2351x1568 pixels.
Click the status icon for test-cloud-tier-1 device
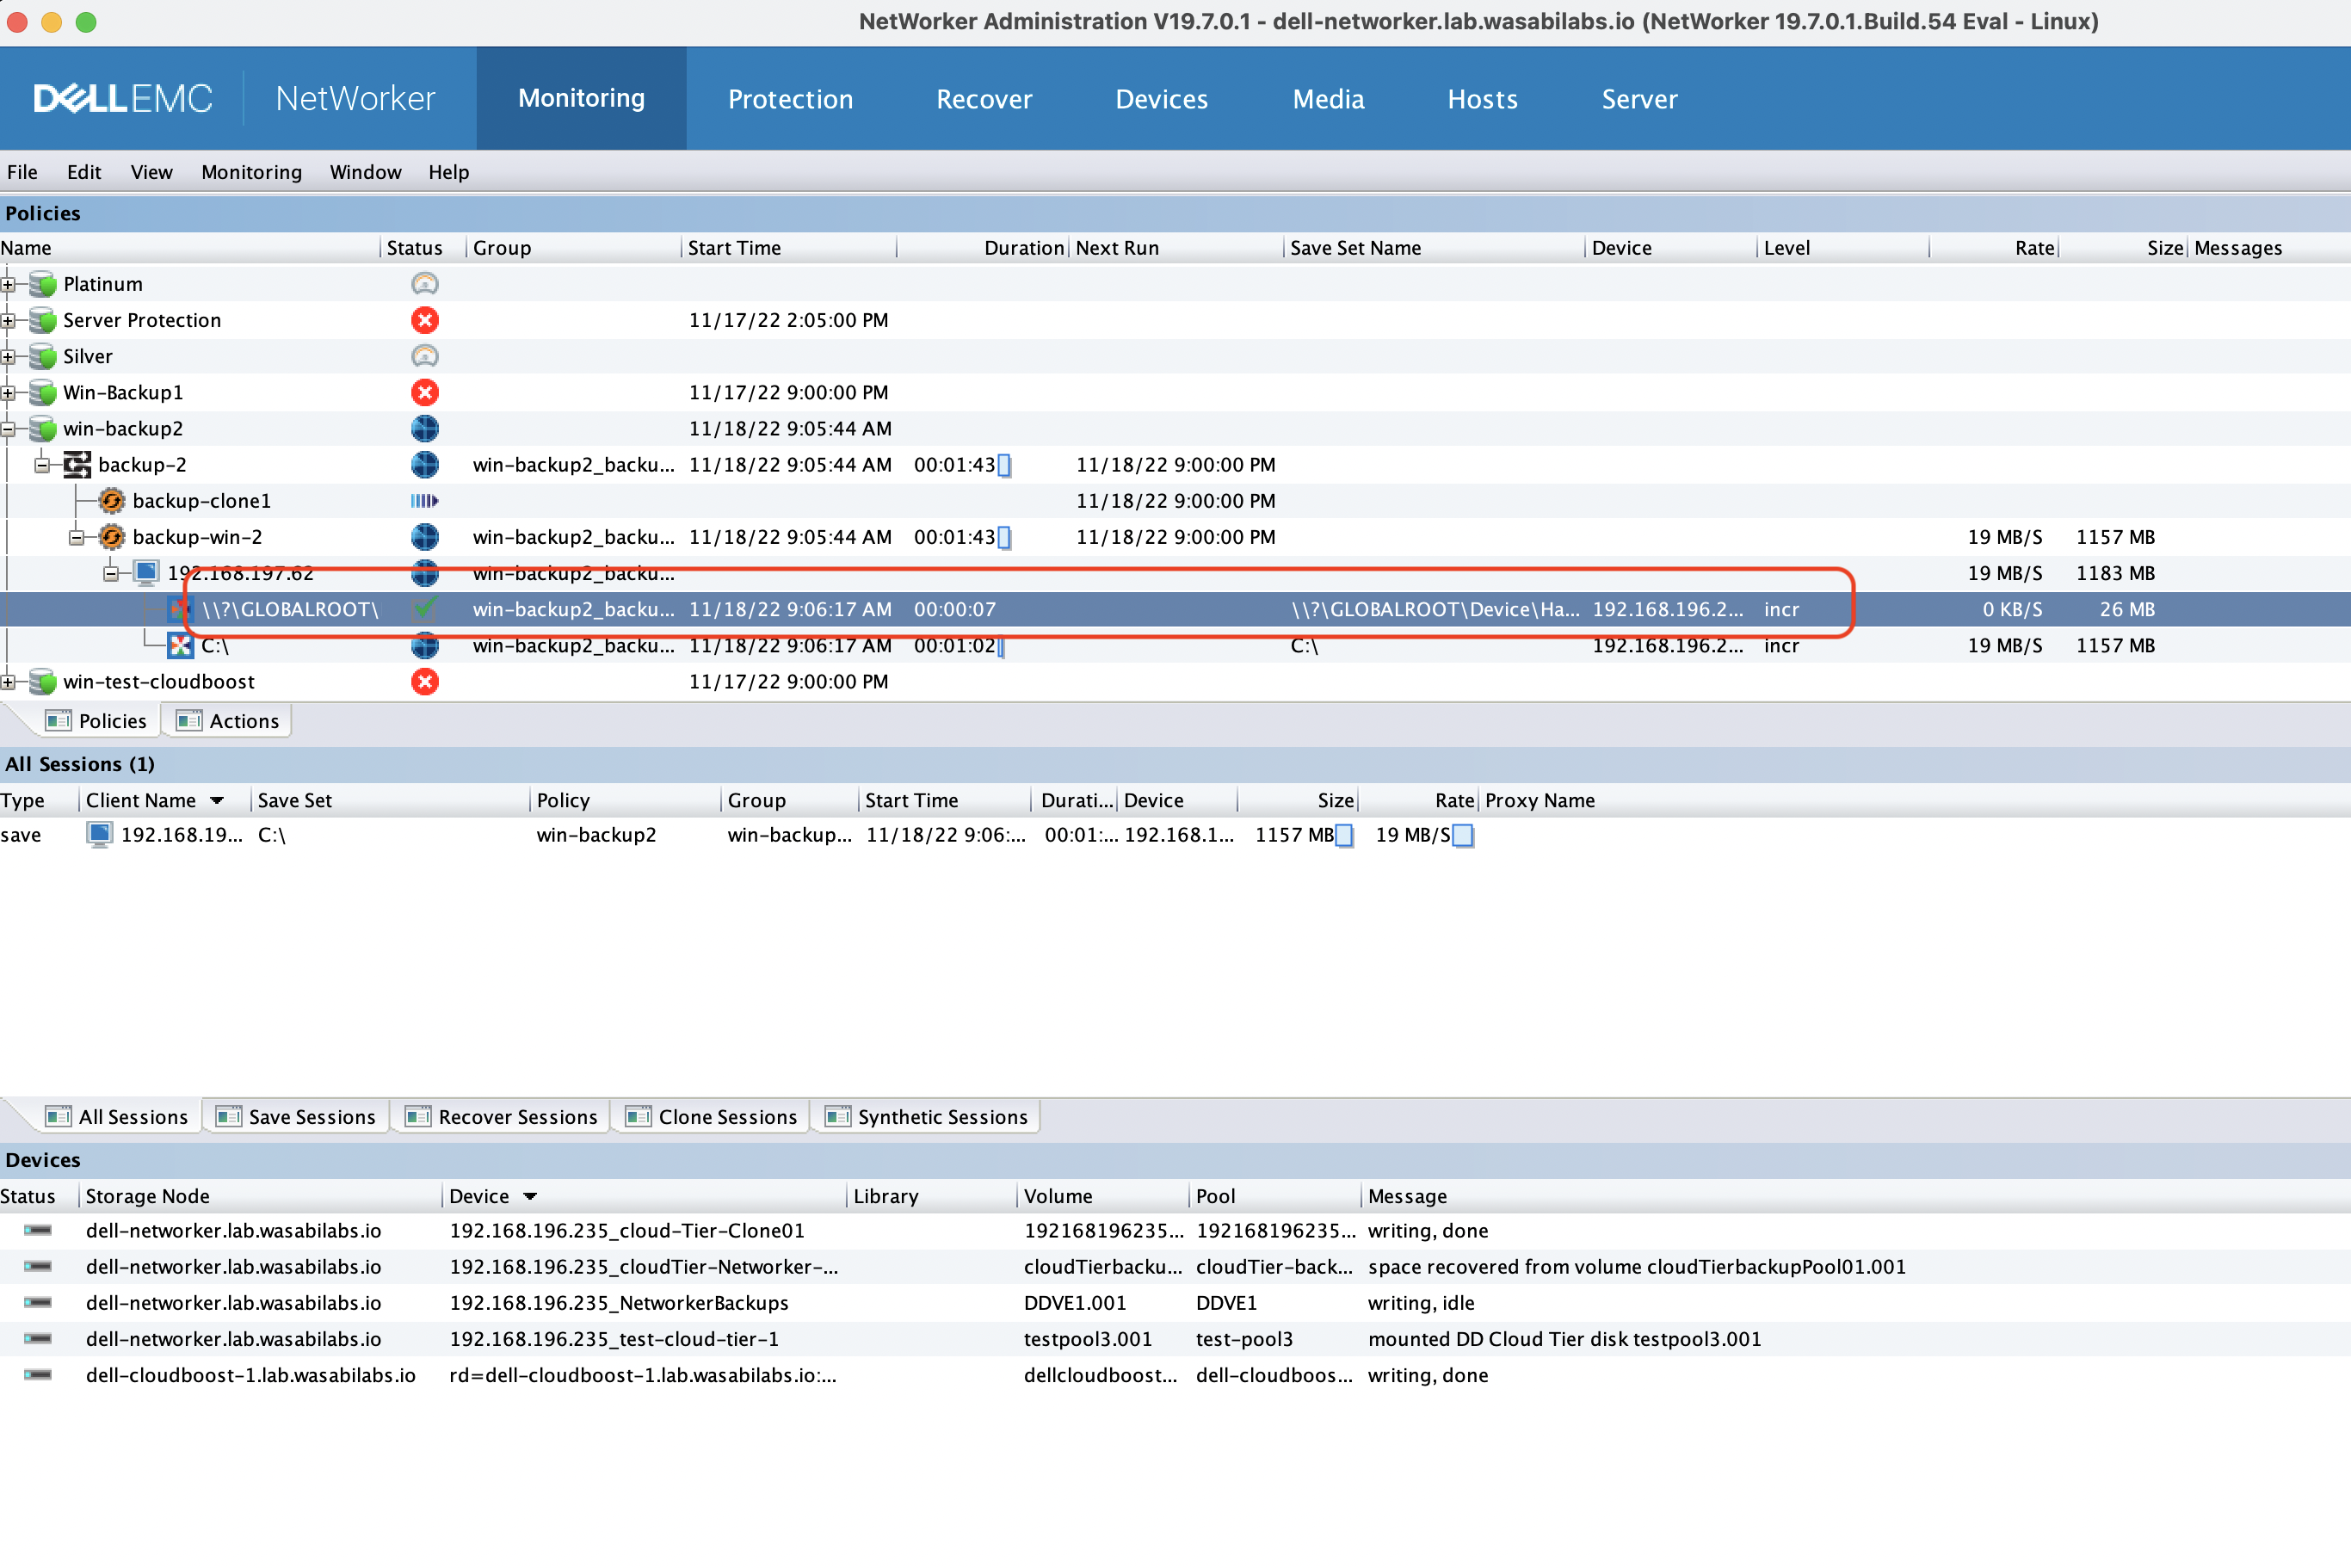click(38, 1339)
